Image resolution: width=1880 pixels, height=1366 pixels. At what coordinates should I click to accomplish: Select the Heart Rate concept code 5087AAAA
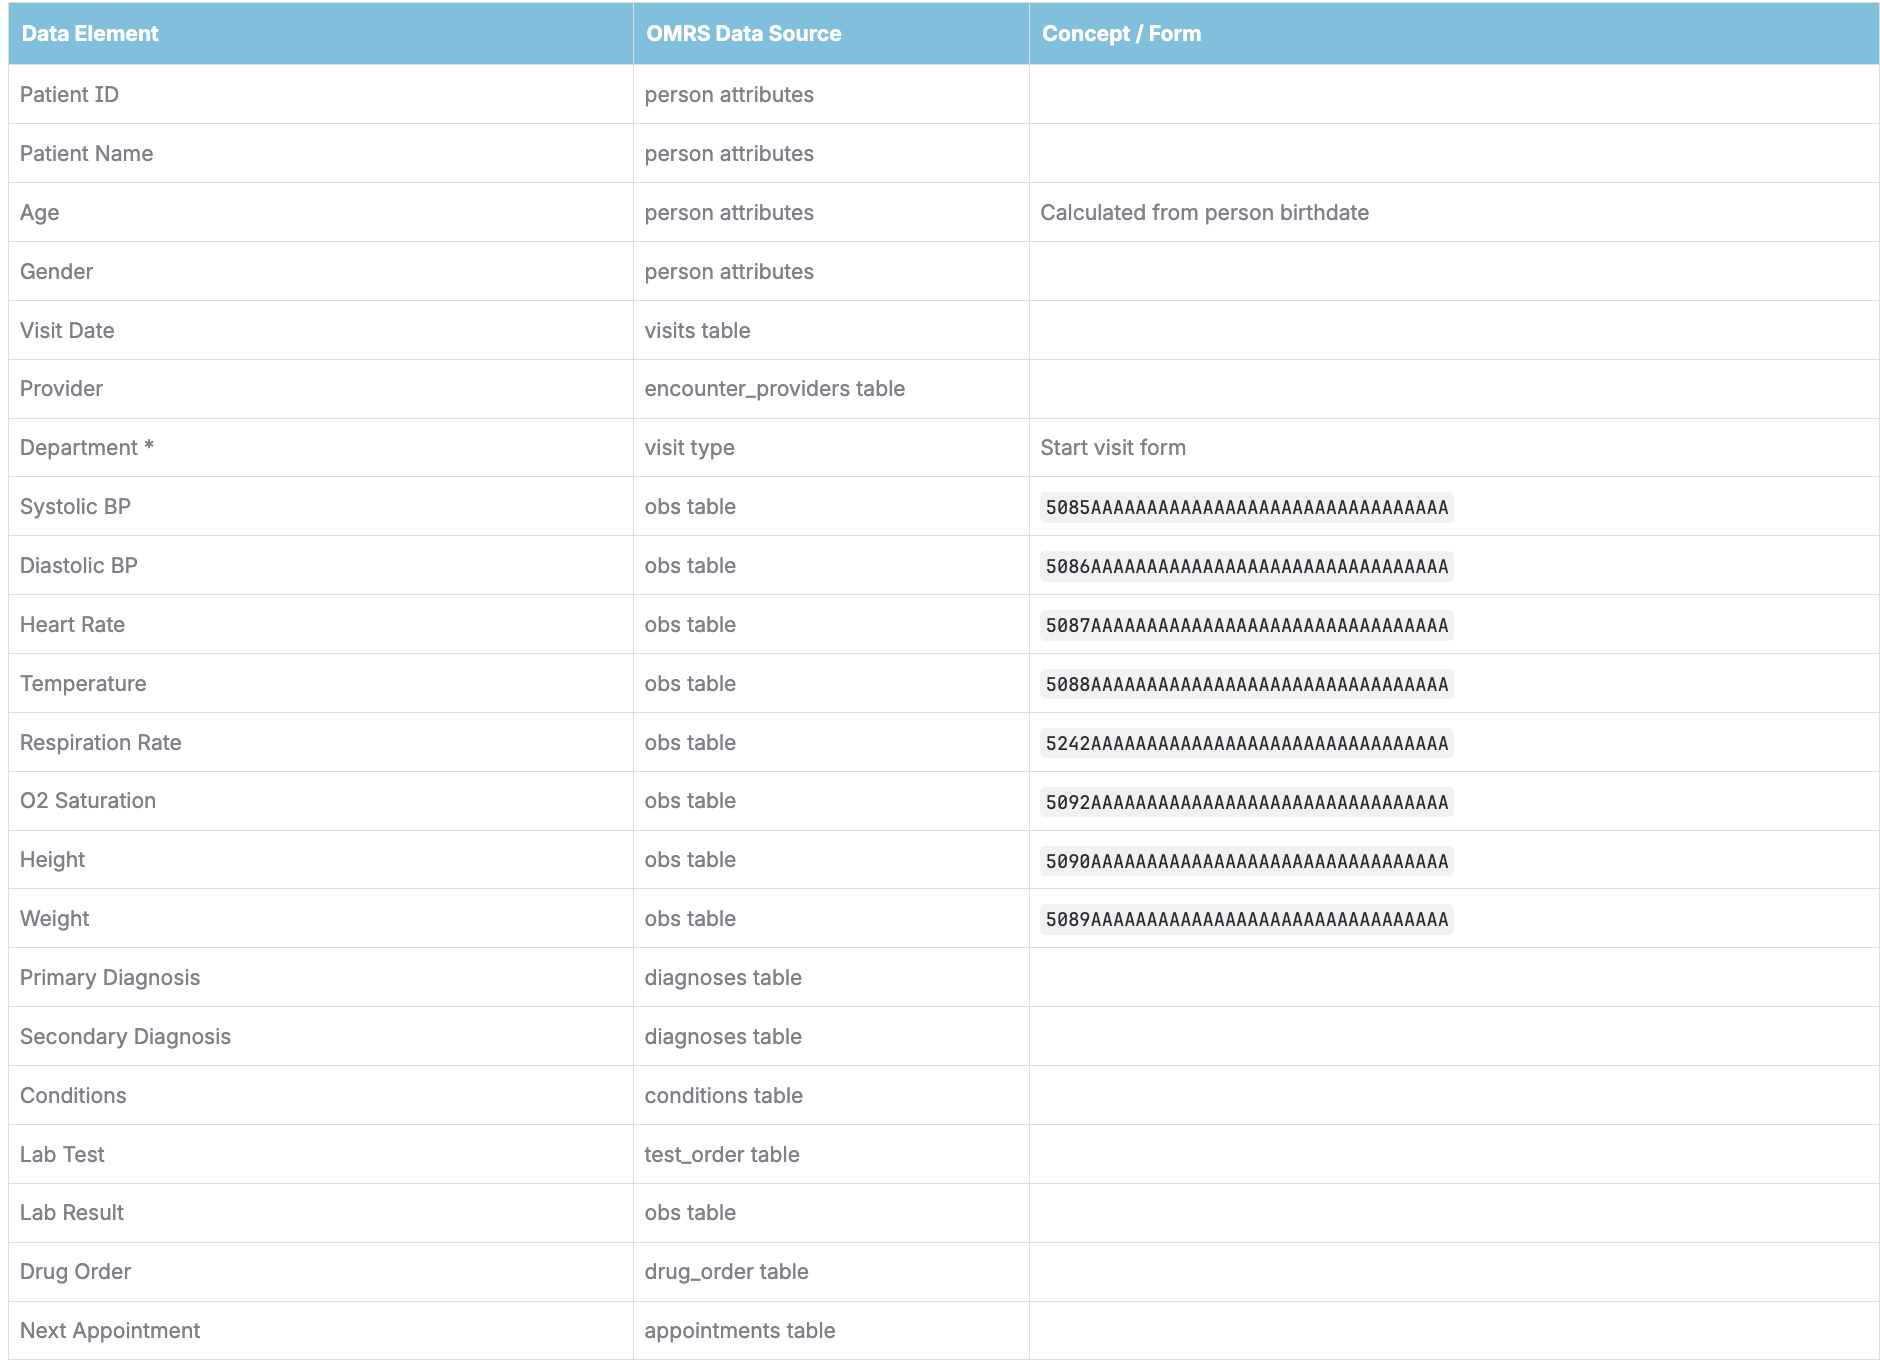(x=1246, y=626)
